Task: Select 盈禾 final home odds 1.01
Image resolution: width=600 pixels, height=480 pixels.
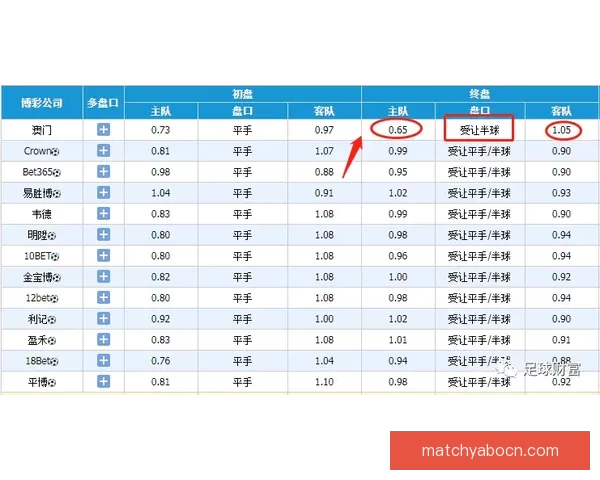Action: [x=398, y=340]
